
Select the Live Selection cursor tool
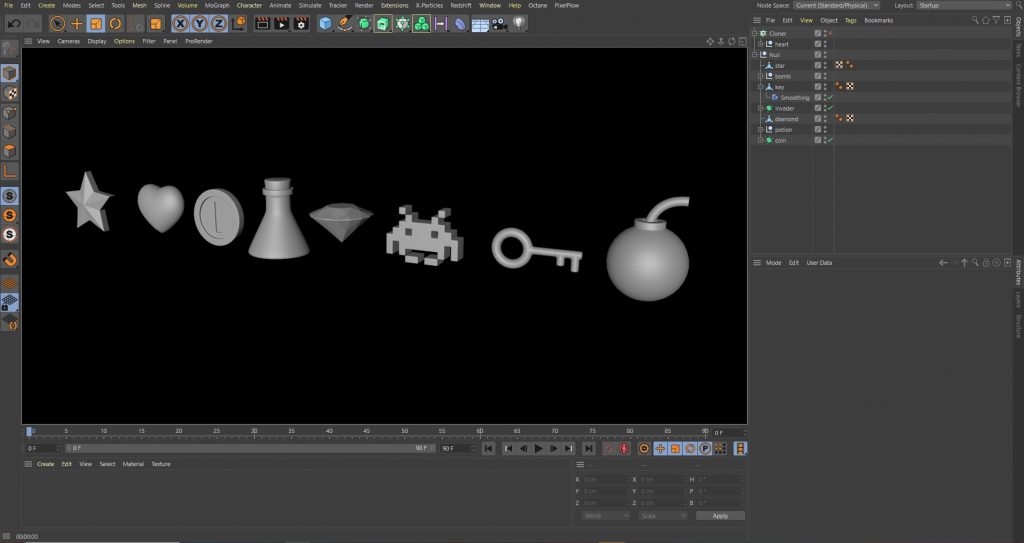pyautogui.click(x=57, y=24)
